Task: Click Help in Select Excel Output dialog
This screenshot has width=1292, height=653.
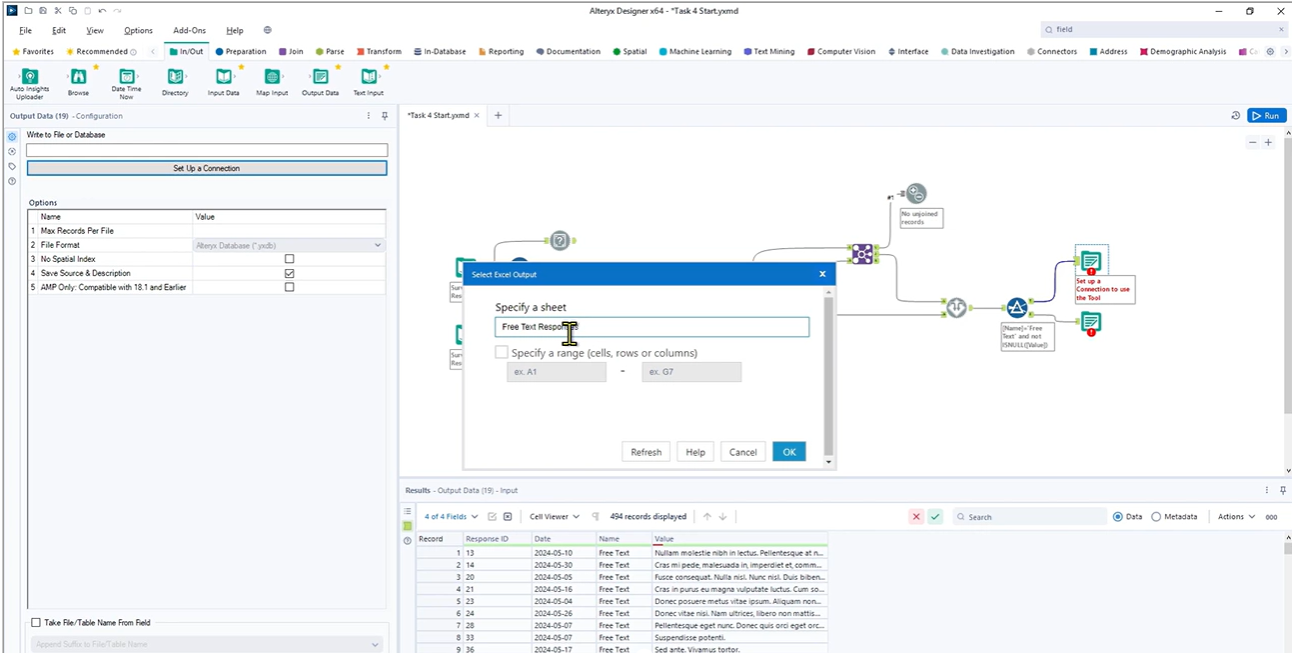Action: (x=695, y=452)
